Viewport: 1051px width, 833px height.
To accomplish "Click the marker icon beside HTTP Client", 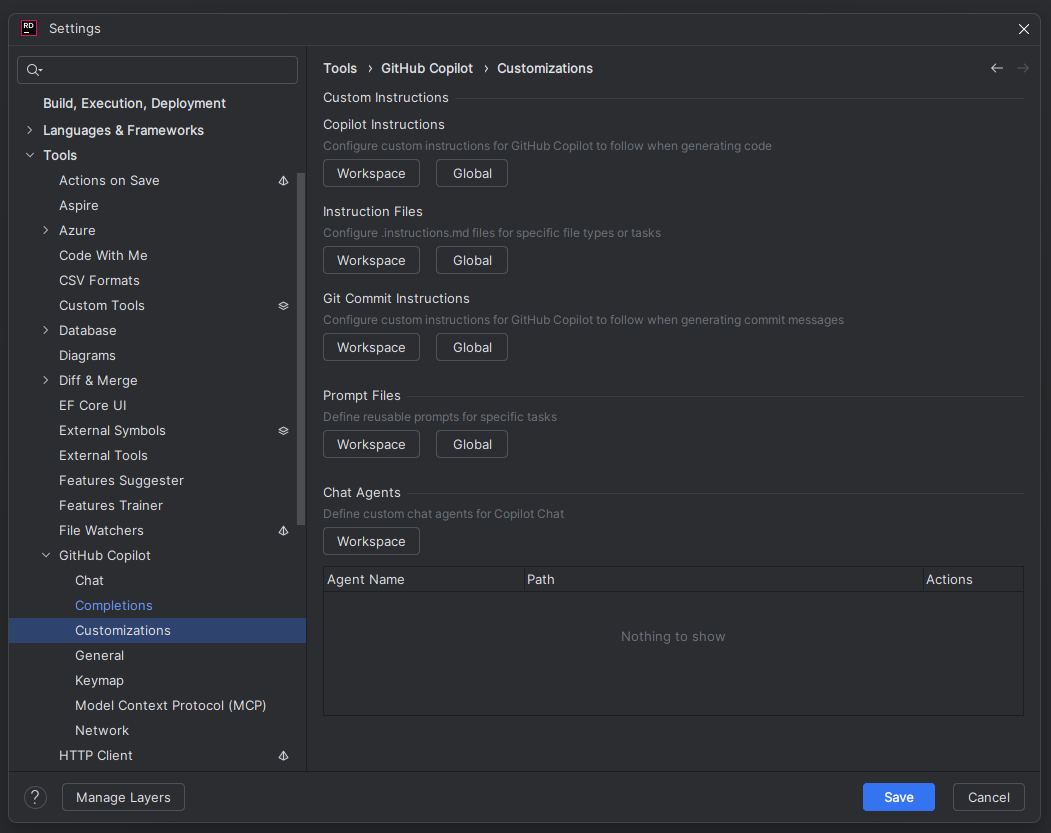I will click(283, 755).
